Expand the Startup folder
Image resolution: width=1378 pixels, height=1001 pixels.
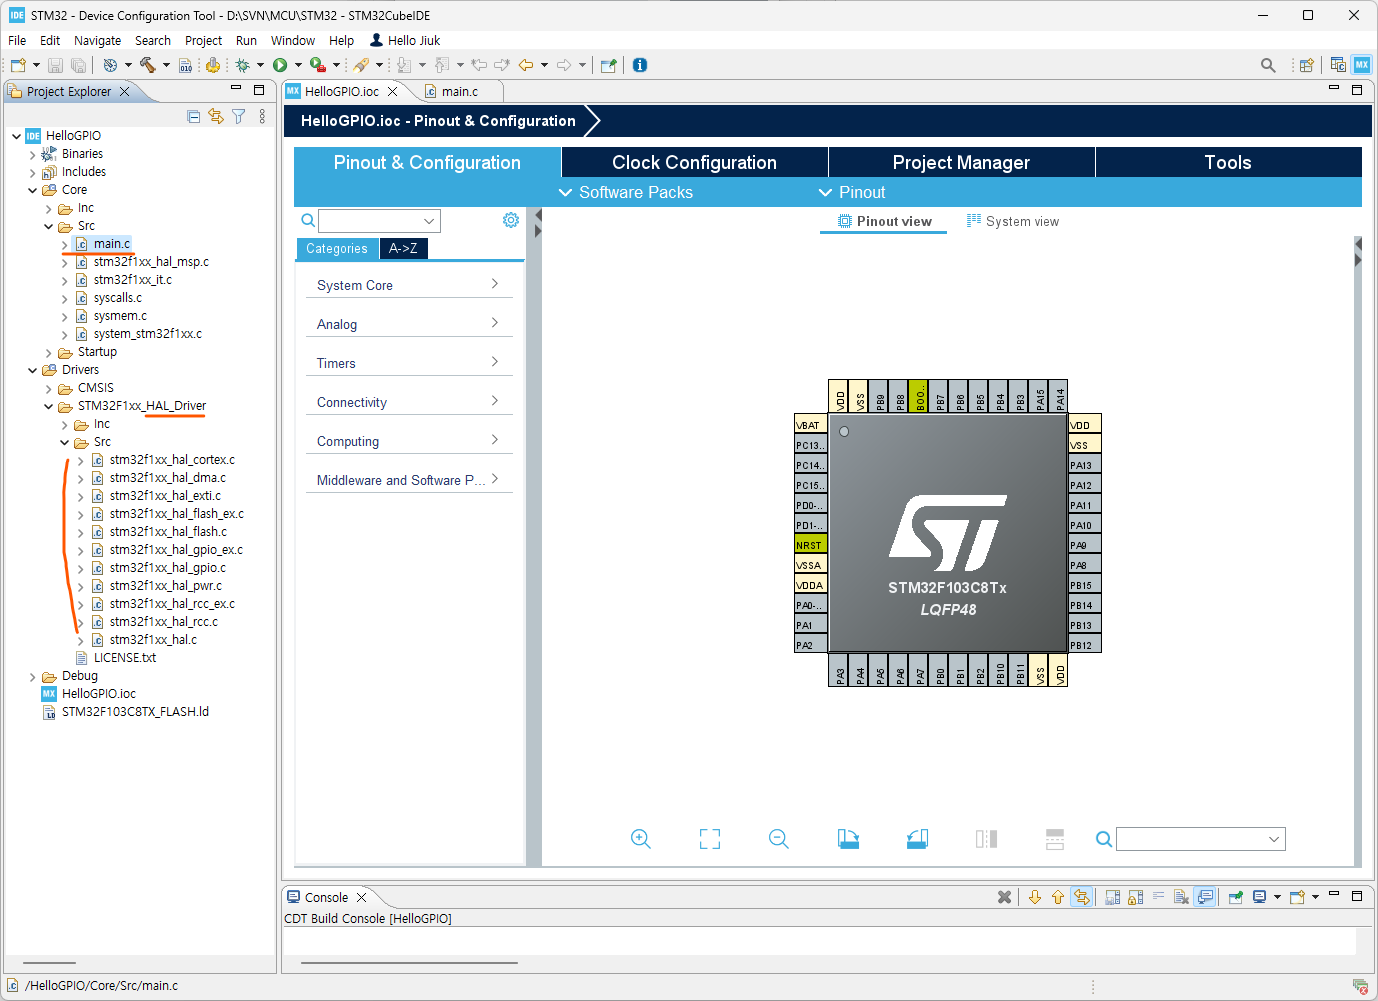[x=48, y=352]
